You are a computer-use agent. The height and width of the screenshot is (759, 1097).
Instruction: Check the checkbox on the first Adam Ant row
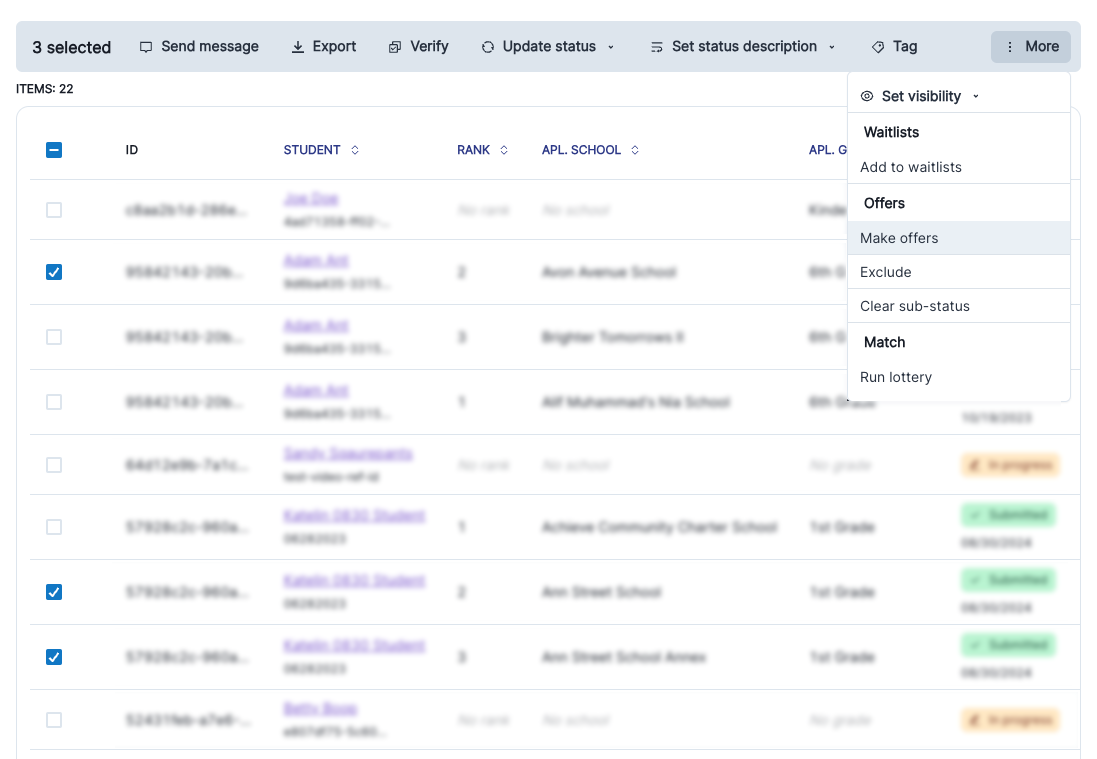tap(54, 271)
